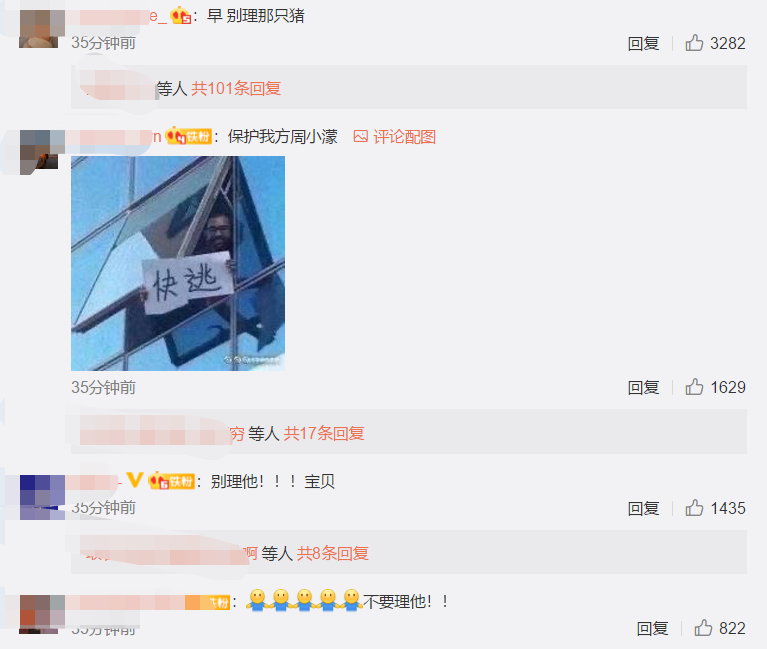Expand the 共17条回复 replies

pyautogui.click(x=324, y=433)
